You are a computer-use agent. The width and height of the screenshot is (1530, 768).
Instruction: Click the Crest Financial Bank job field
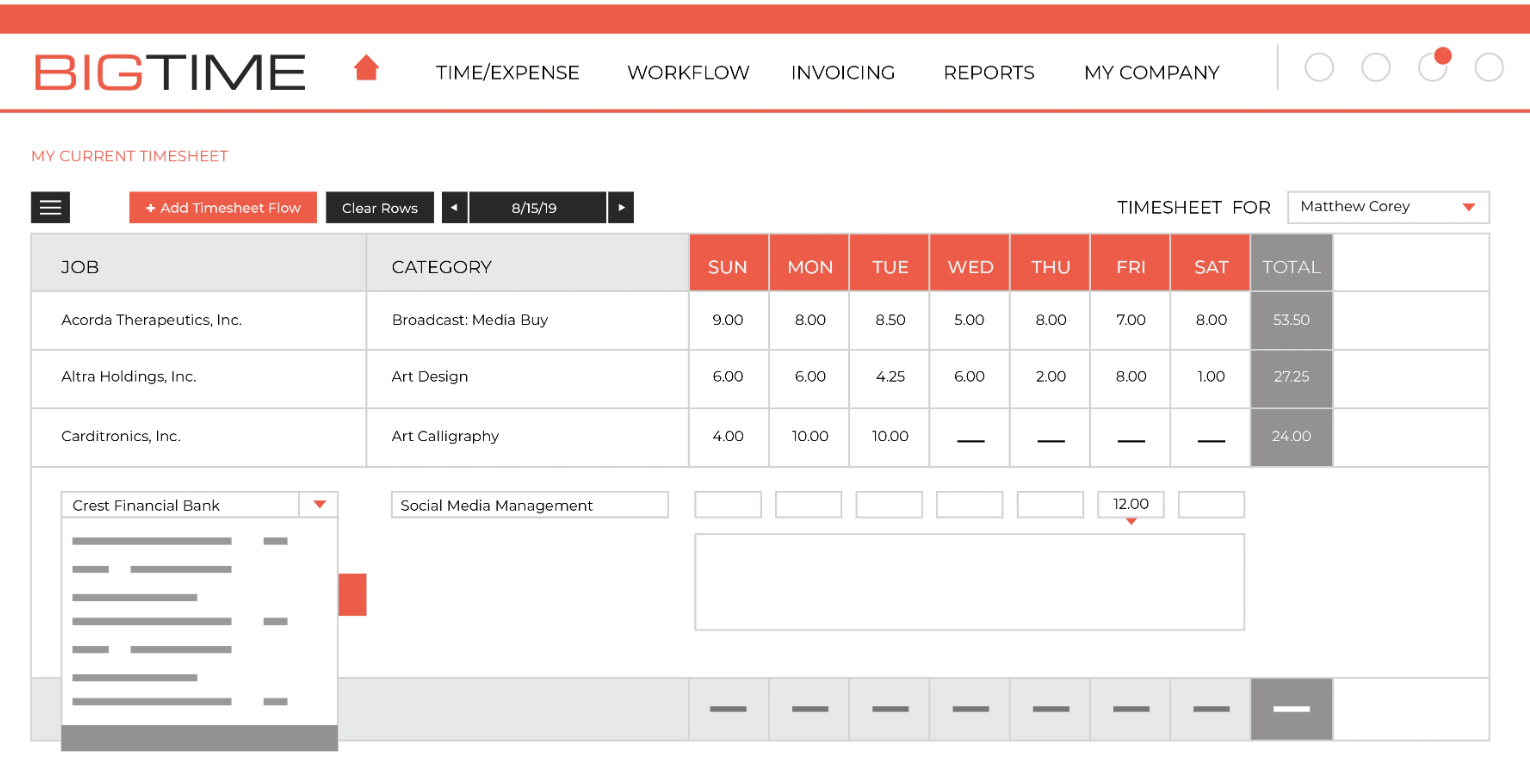click(x=181, y=504)
